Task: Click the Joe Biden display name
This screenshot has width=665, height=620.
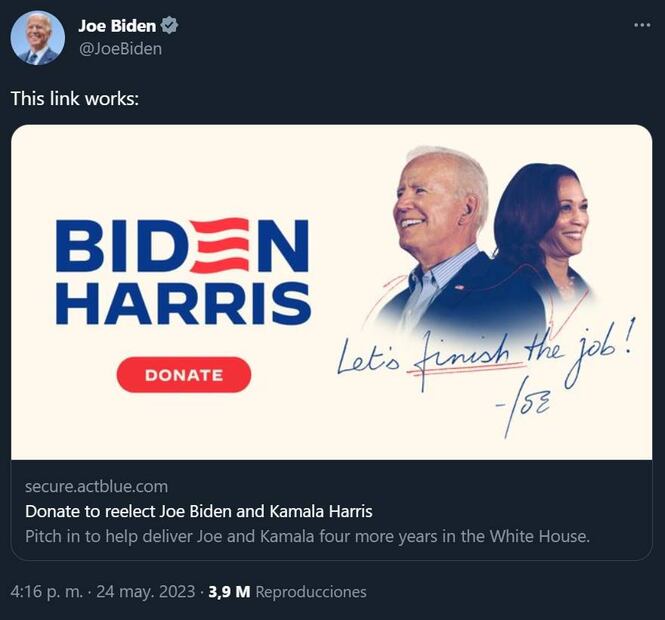Action: pos(117,26)
